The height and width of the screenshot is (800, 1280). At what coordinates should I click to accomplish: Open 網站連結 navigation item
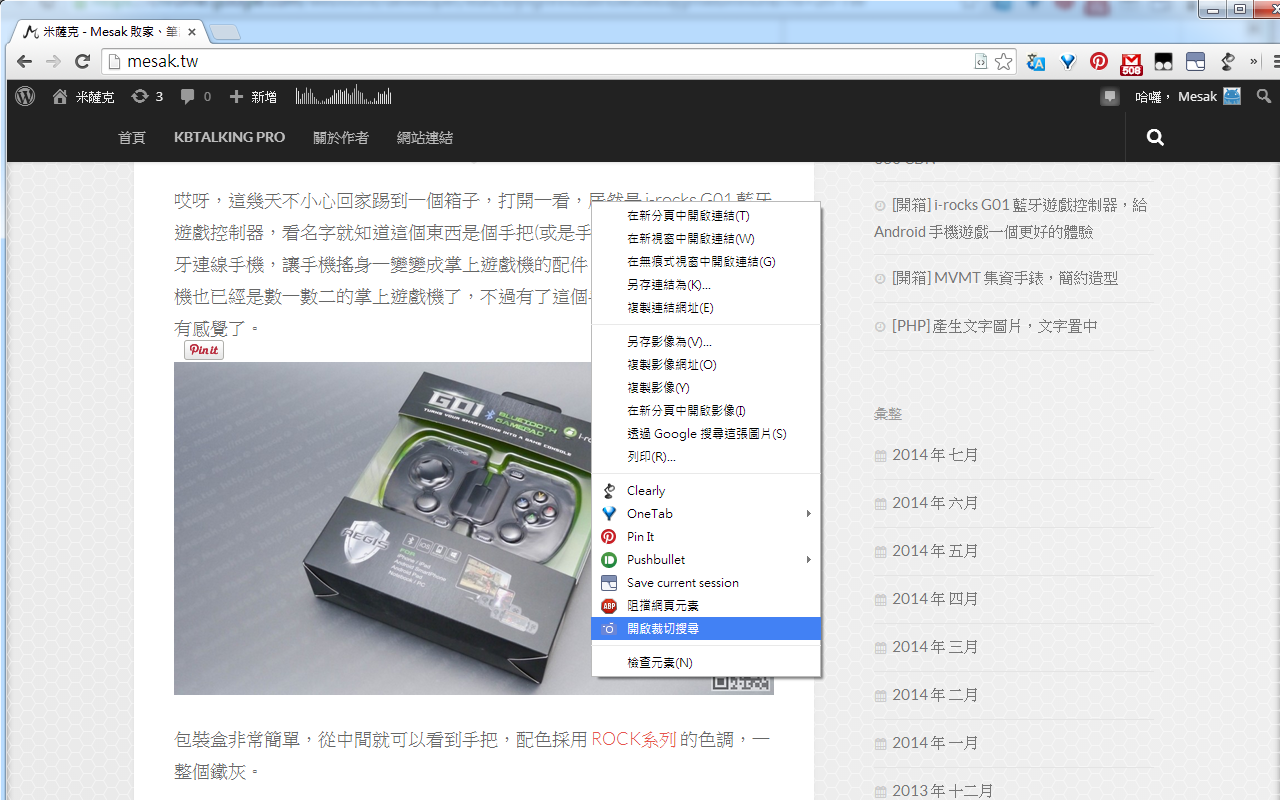tap(425, 137)
